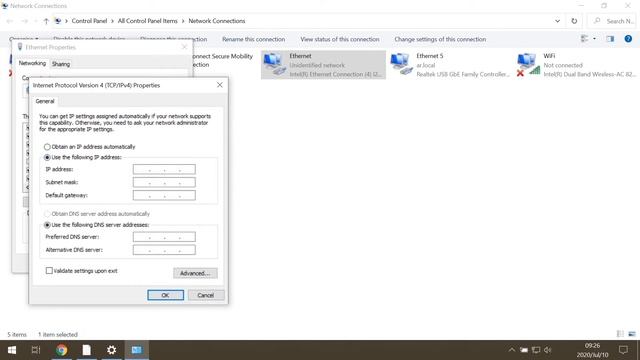This screenshot has width=640, height=360.
Task: Switch to Sharing tab in Ethernet Properties
Action: [61, 64]
